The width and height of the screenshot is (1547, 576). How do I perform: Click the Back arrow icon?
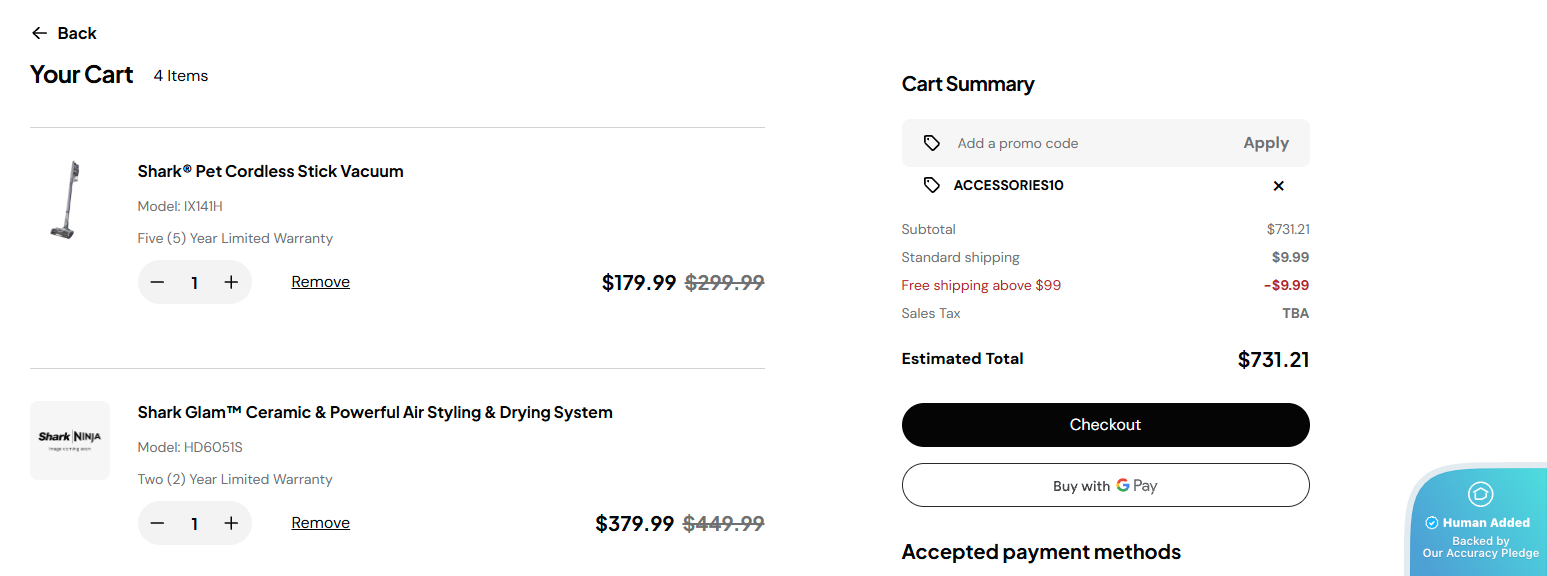click(39, 33)
